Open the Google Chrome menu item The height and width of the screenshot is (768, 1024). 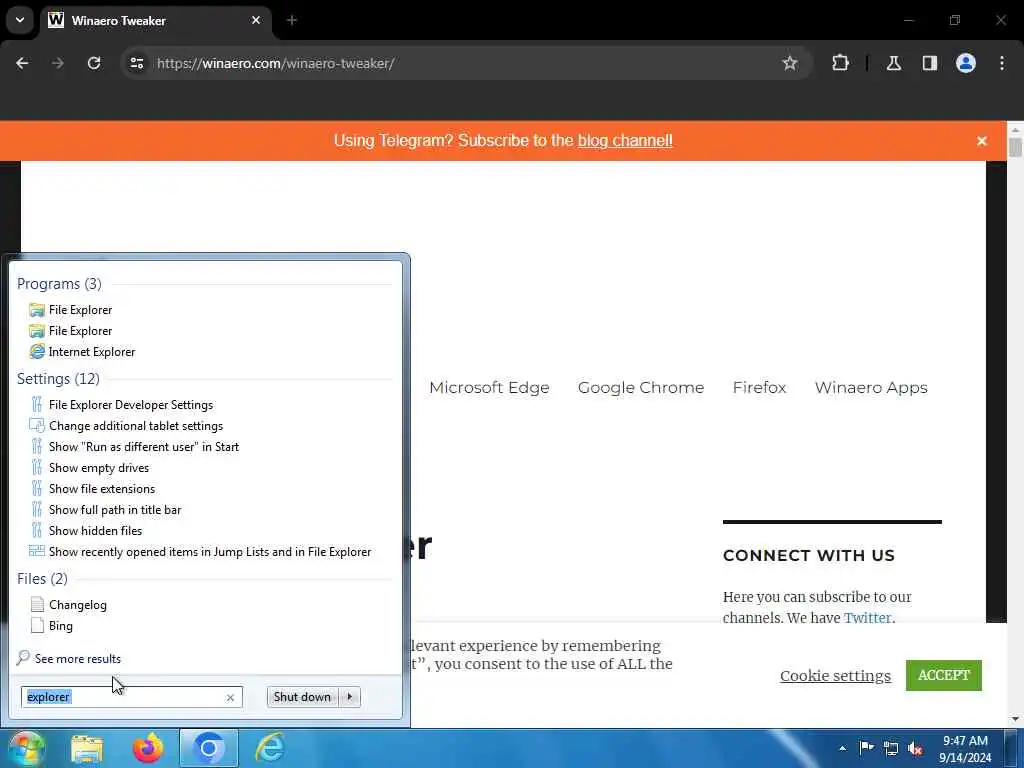641,387
